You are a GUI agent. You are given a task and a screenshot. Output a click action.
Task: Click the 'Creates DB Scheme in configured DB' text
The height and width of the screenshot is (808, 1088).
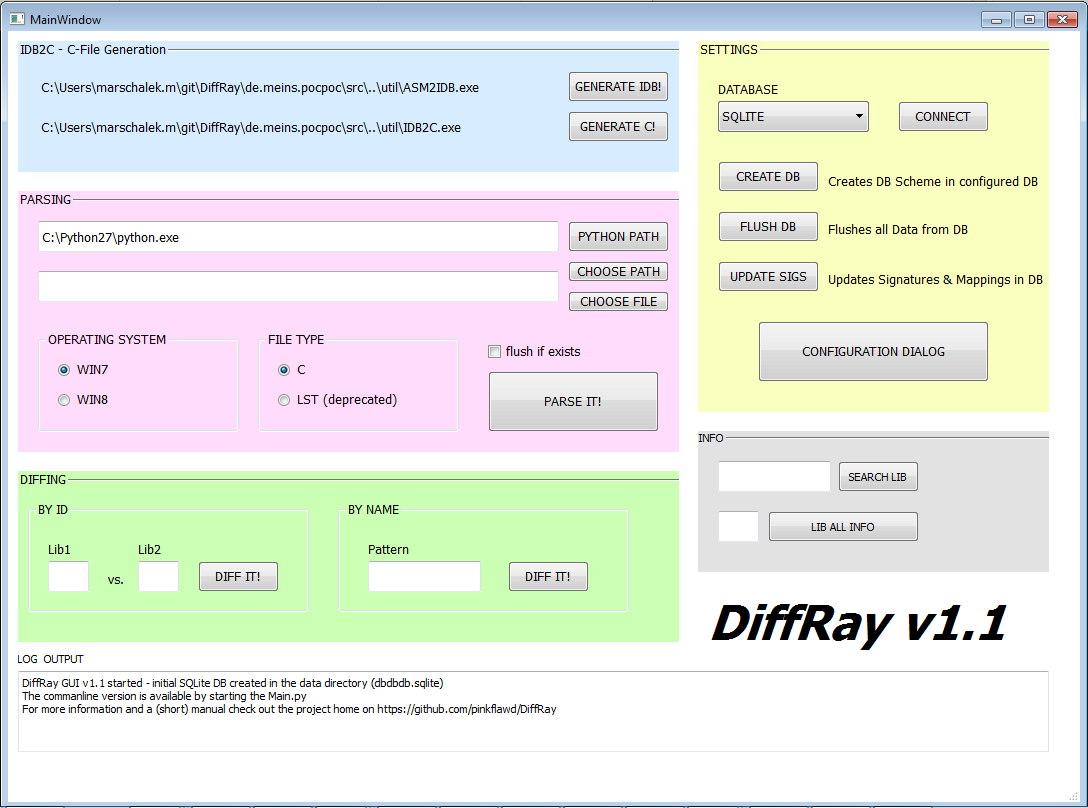click(x=933, y=182)
